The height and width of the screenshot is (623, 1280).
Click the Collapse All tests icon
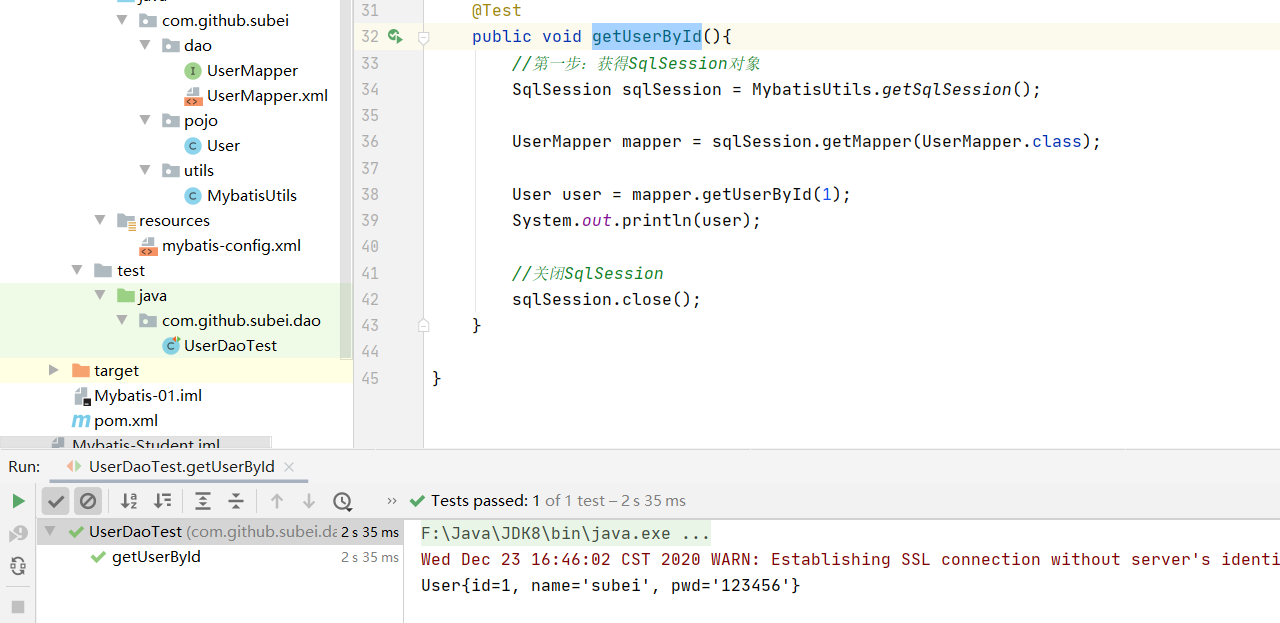click(x=236, y=501)
